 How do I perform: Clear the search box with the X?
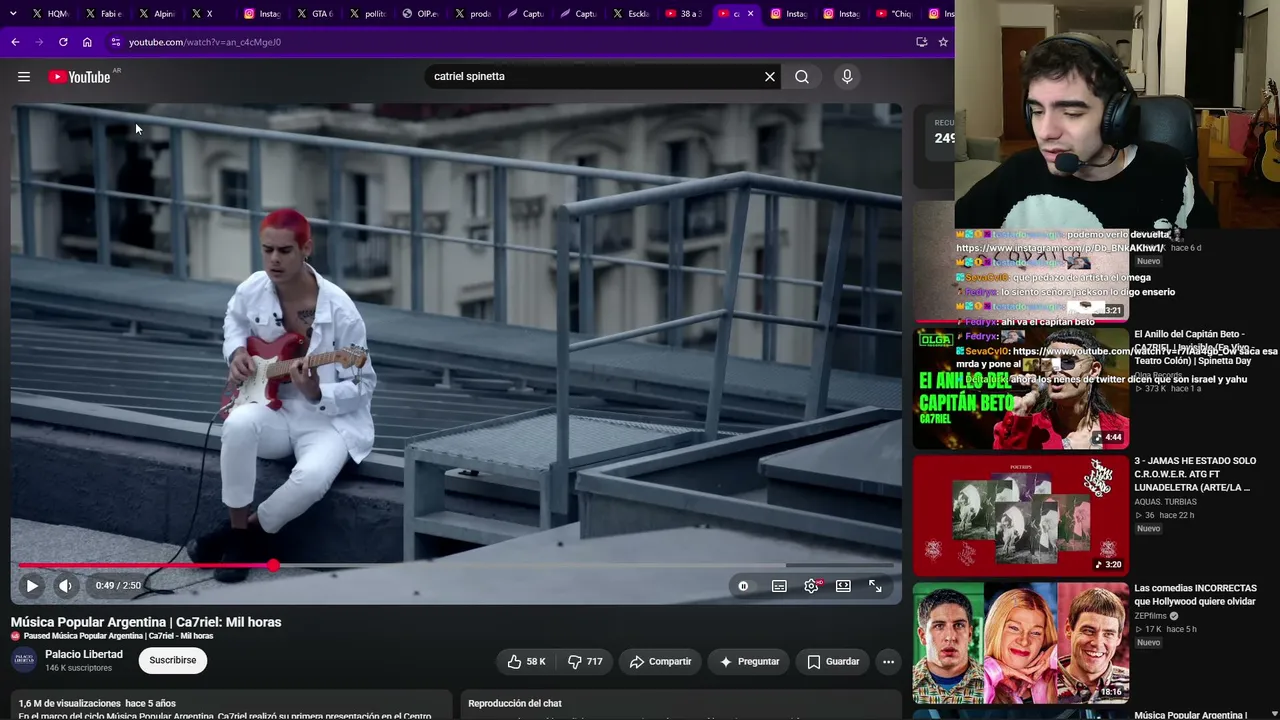[x=770, y=77]
